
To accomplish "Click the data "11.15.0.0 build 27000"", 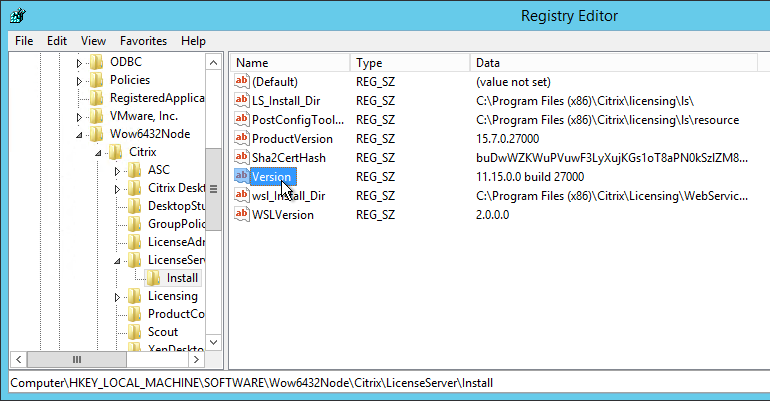I will [530, 177].
